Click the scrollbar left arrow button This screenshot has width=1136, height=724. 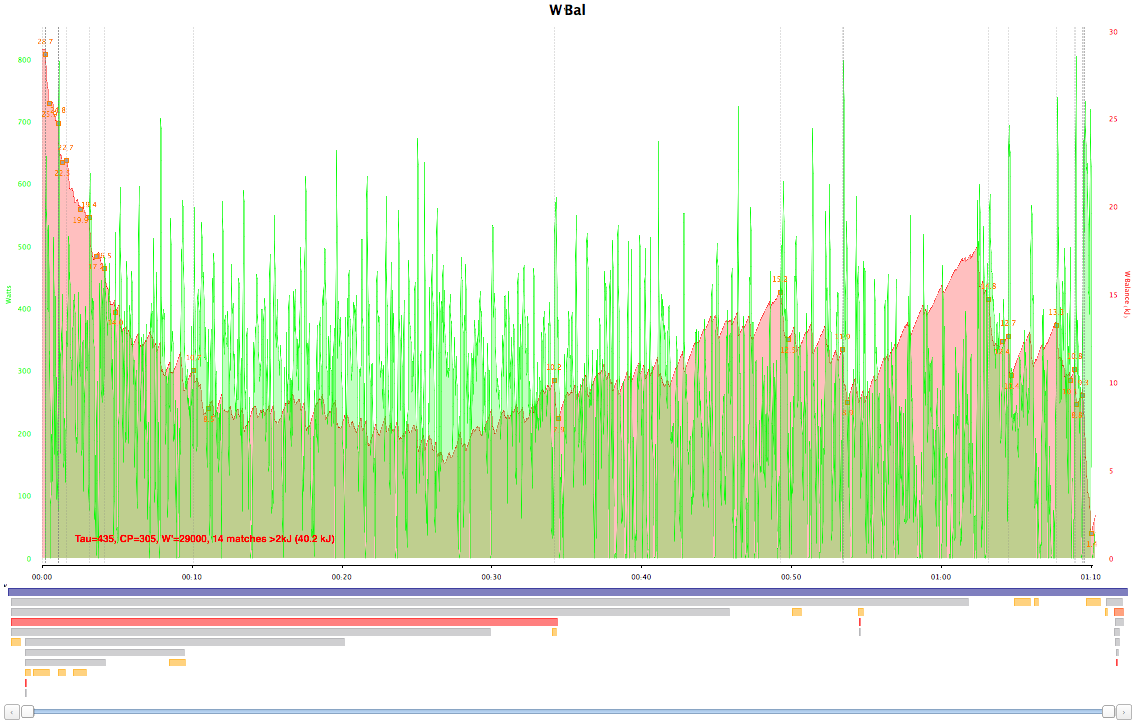click(x=13, y=711)
